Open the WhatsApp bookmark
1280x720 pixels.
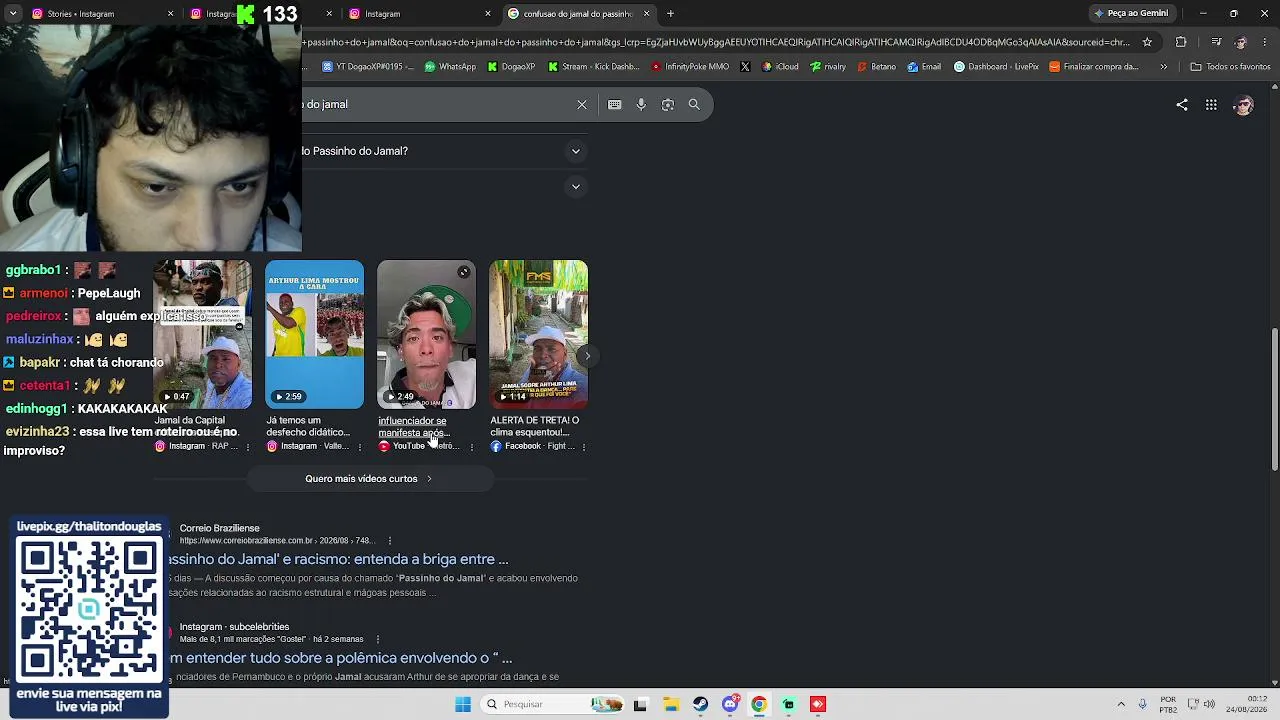[450, 67]
